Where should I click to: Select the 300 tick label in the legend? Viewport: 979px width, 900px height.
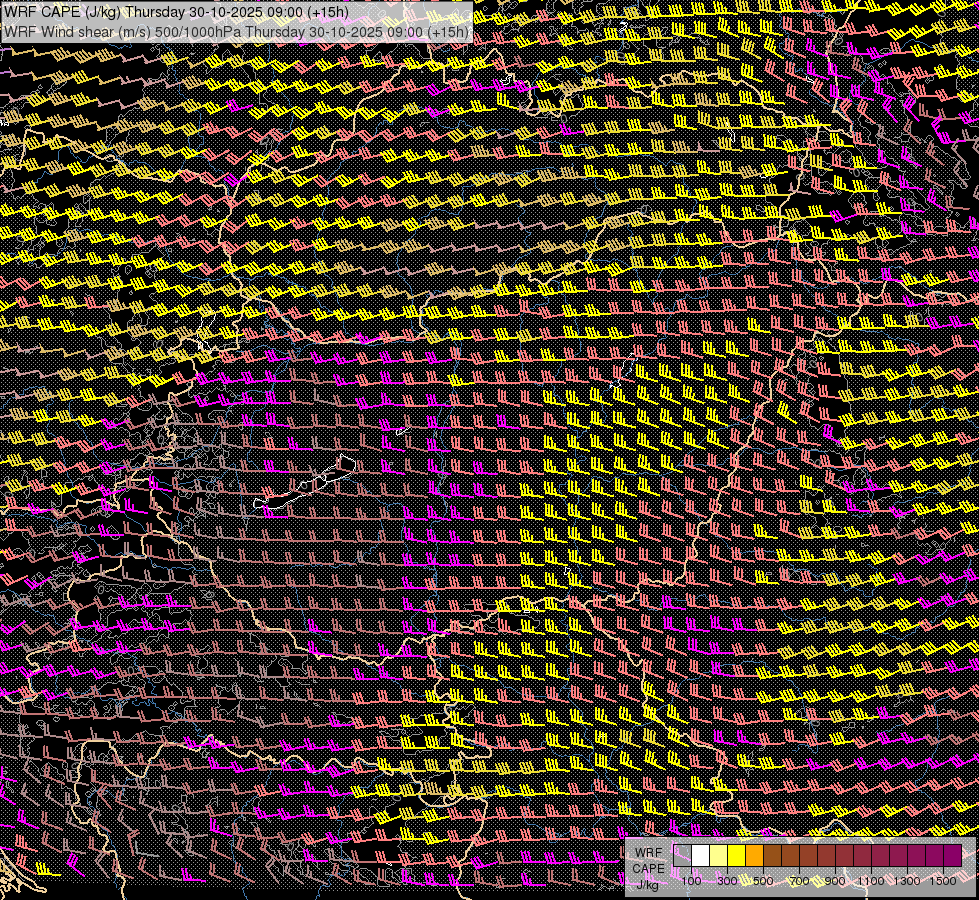pos(727,881)
